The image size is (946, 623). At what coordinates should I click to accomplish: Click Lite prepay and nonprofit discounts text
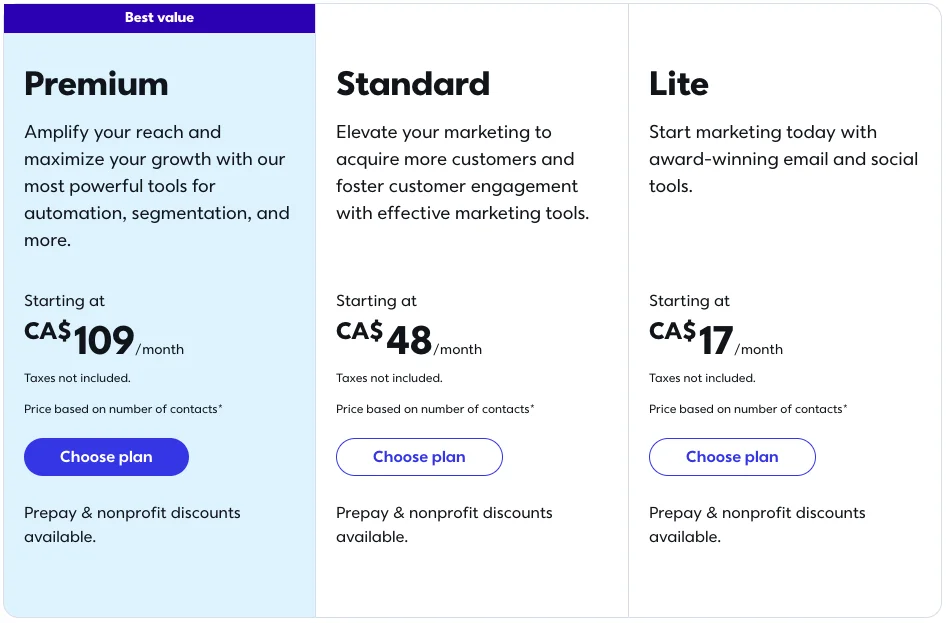tap(757, 524)
